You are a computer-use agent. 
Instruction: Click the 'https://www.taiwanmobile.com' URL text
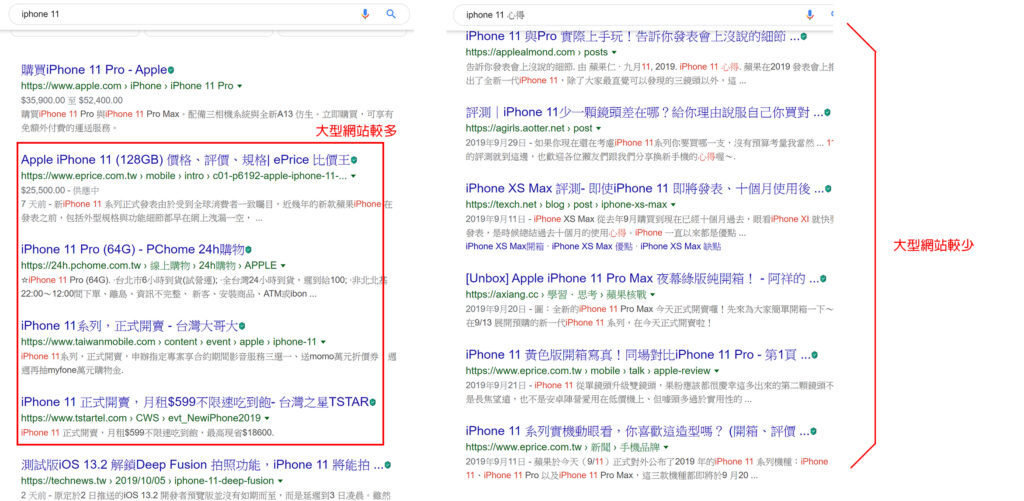(88, 342)
